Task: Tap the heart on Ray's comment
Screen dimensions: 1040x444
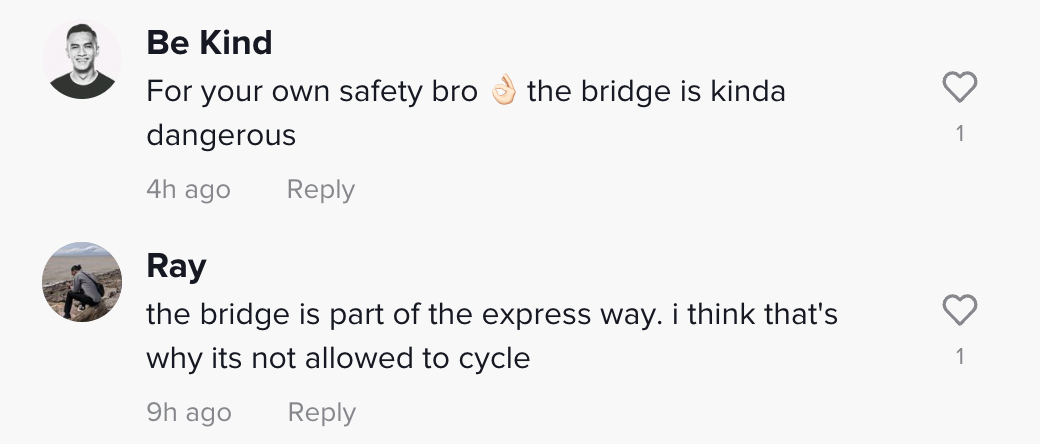Action: pyautogui.click(x=960, y=313)
